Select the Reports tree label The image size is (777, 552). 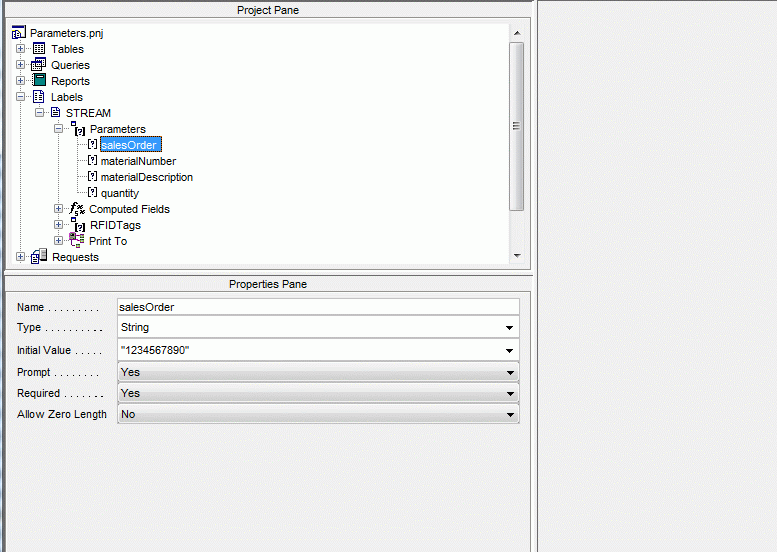click(x=70, y=81)
